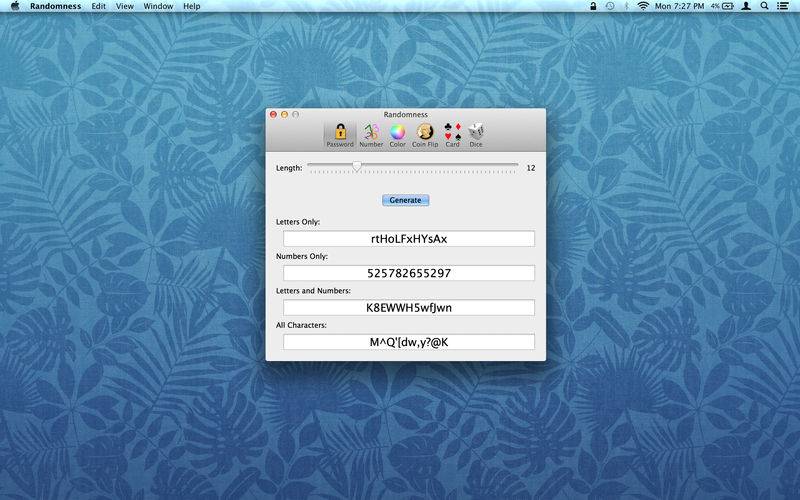Open the View menu
800x500 pixels.
124,6
